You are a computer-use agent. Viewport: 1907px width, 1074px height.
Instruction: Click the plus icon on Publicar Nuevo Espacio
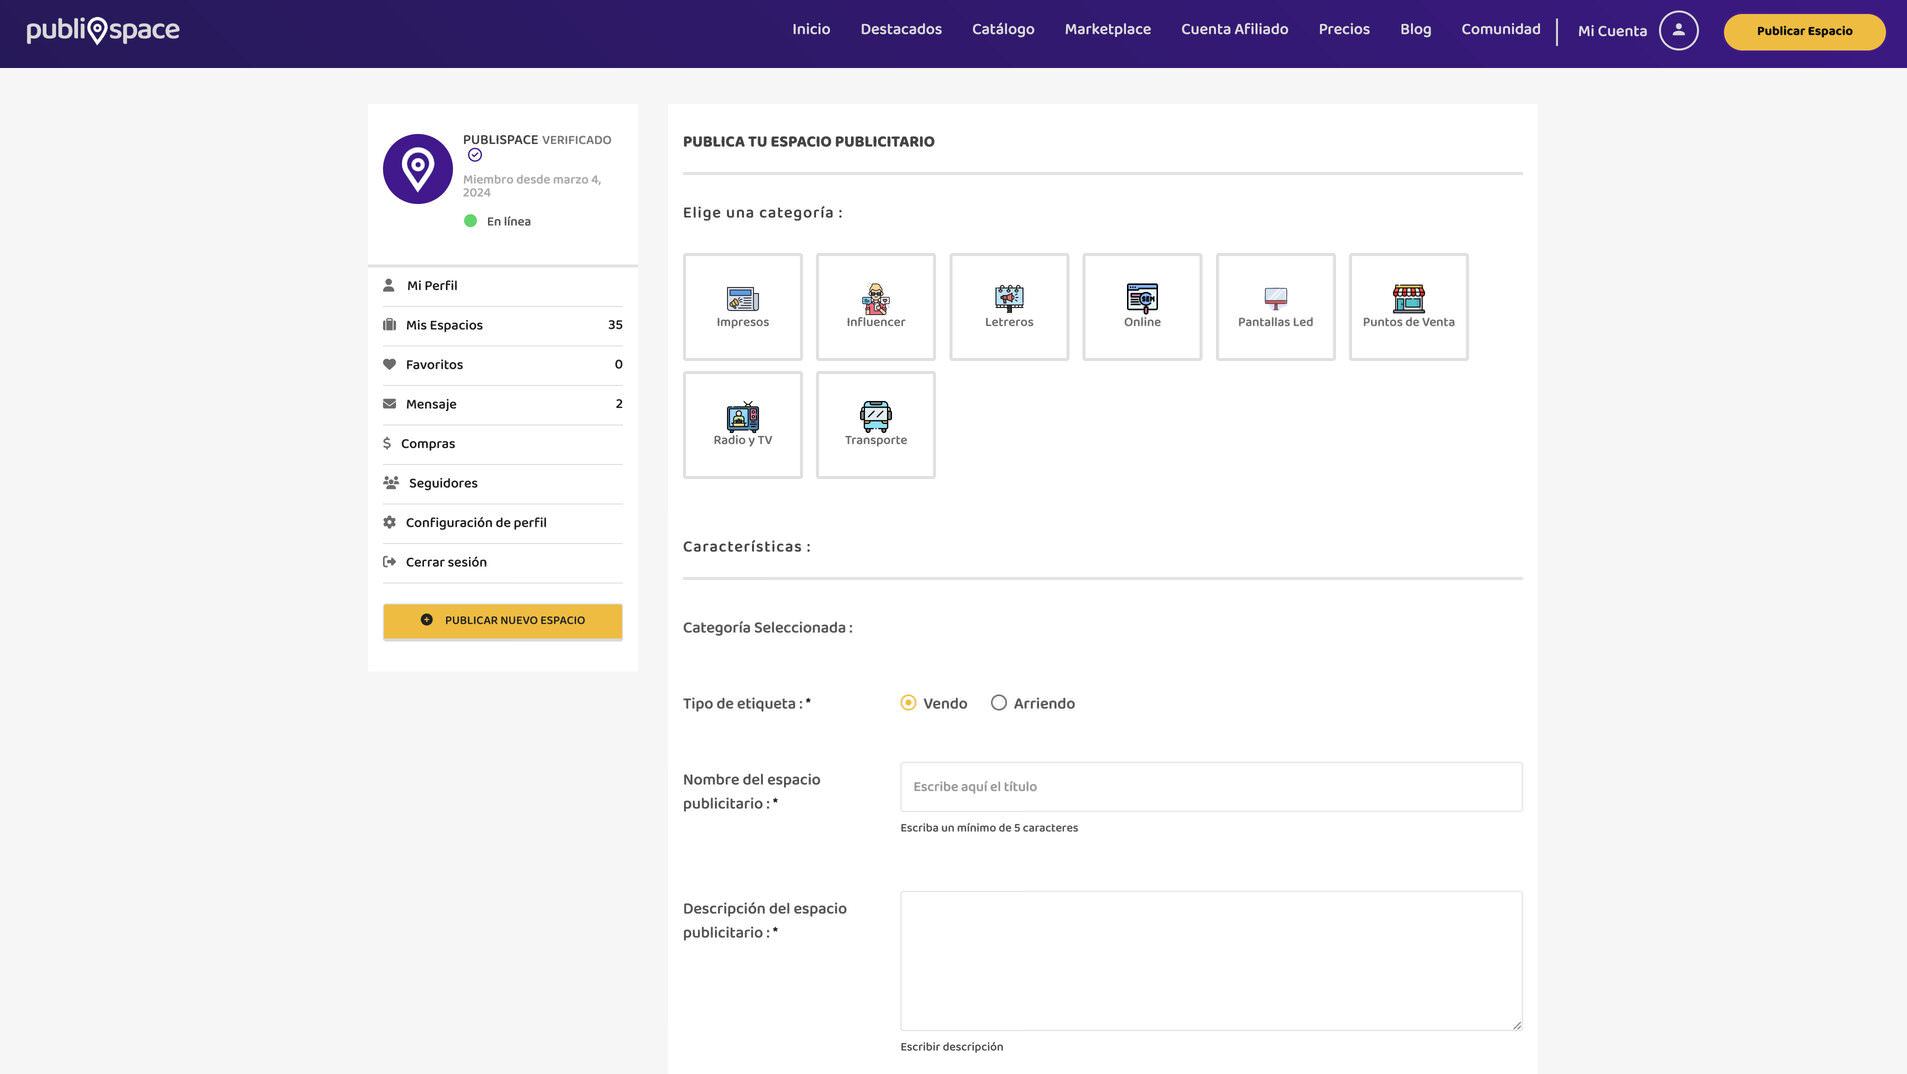click(427, 620)
